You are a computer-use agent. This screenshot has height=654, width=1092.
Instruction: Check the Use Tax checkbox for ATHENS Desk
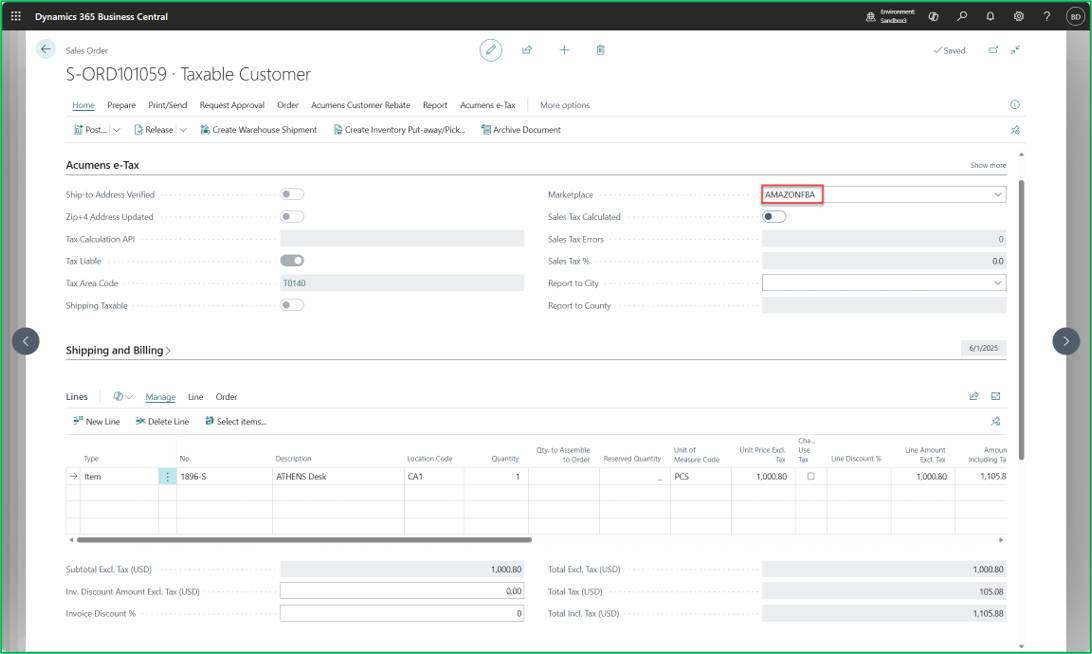(811, 476)
